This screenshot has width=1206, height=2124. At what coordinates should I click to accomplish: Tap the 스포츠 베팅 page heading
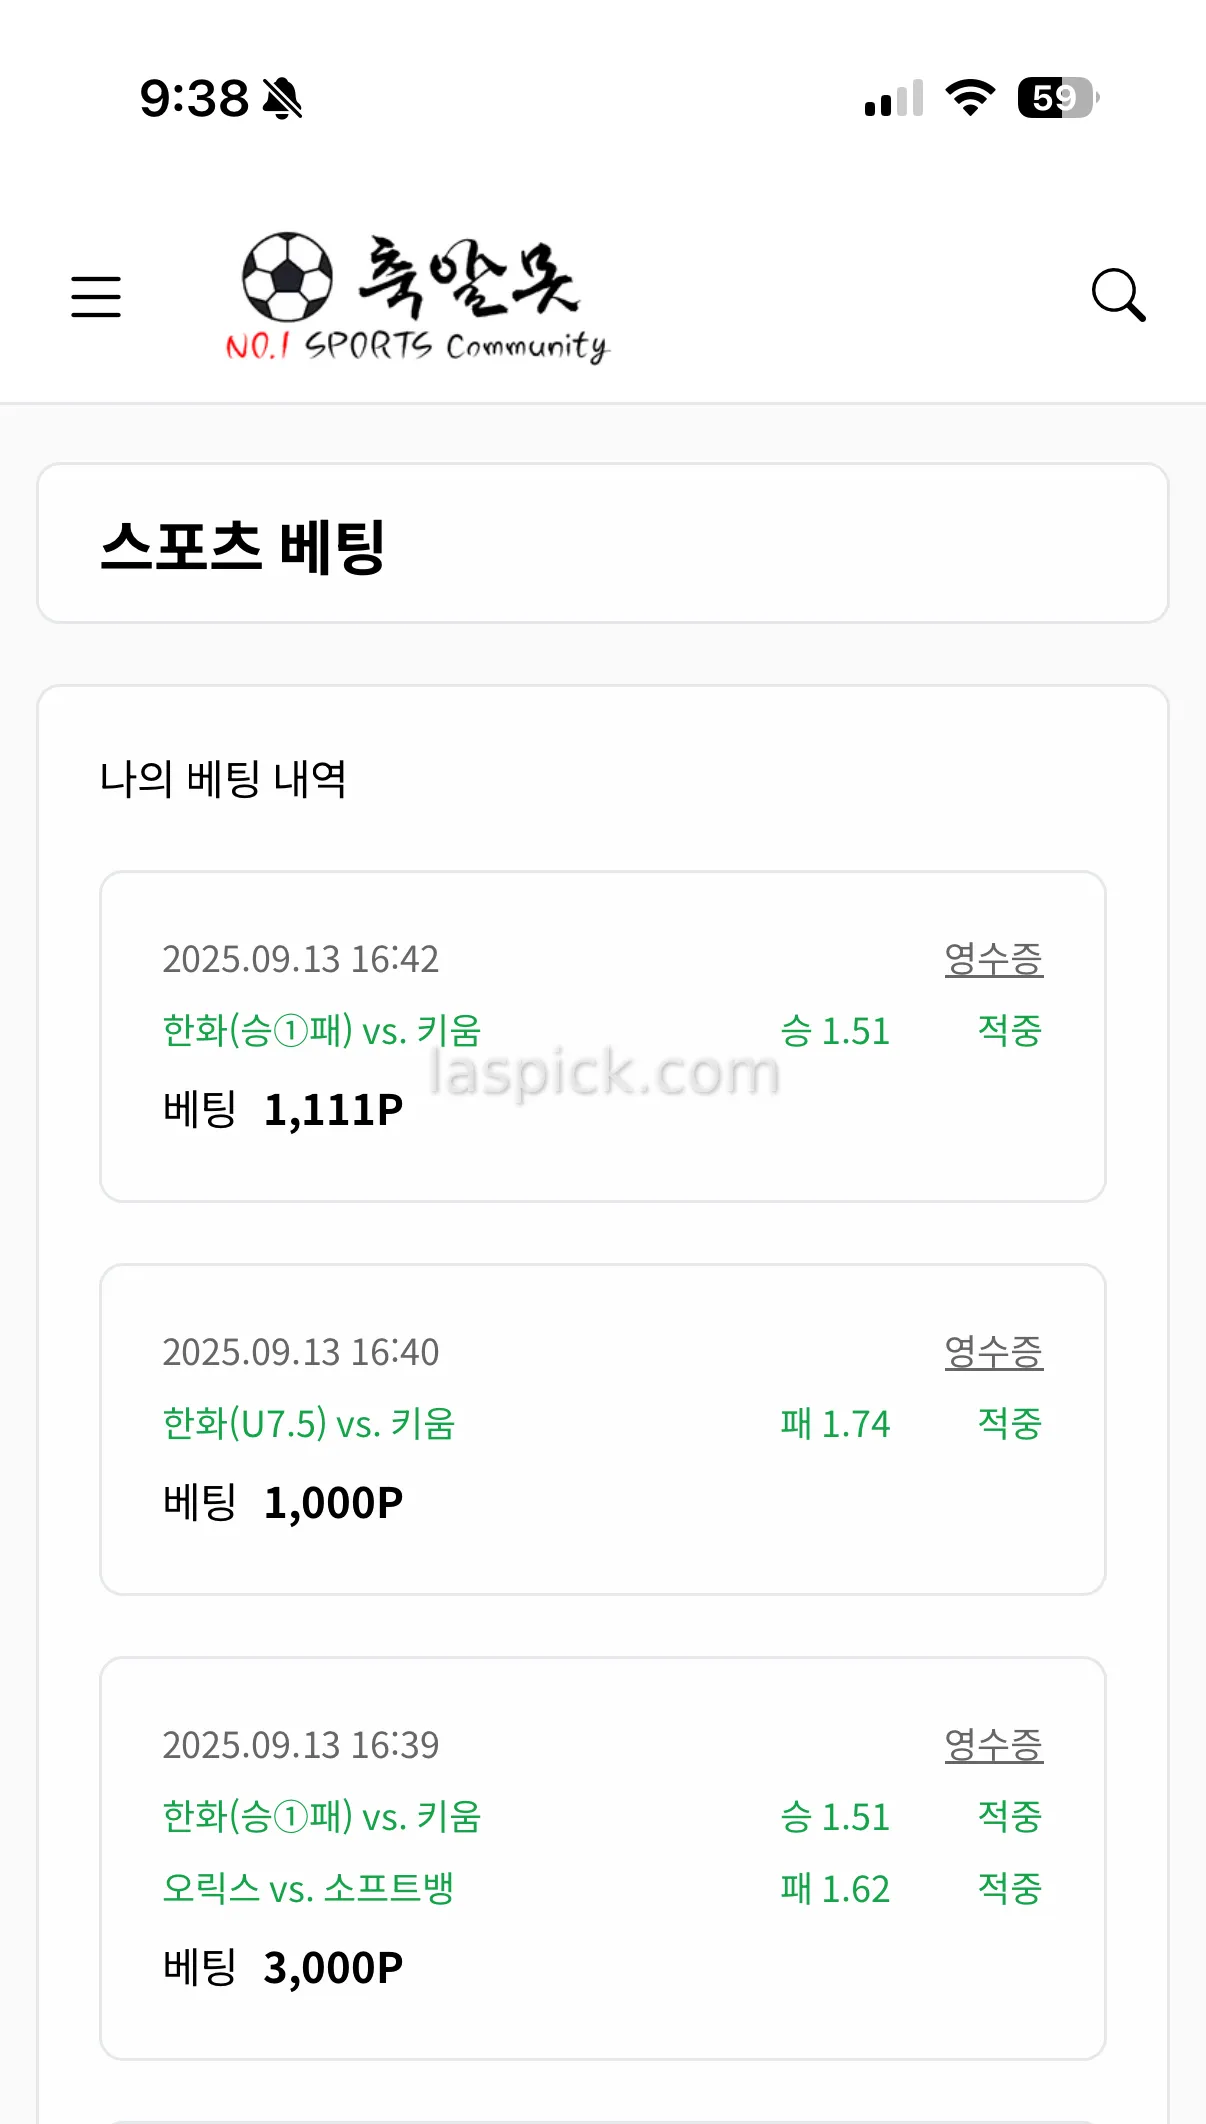pos(243,547)
